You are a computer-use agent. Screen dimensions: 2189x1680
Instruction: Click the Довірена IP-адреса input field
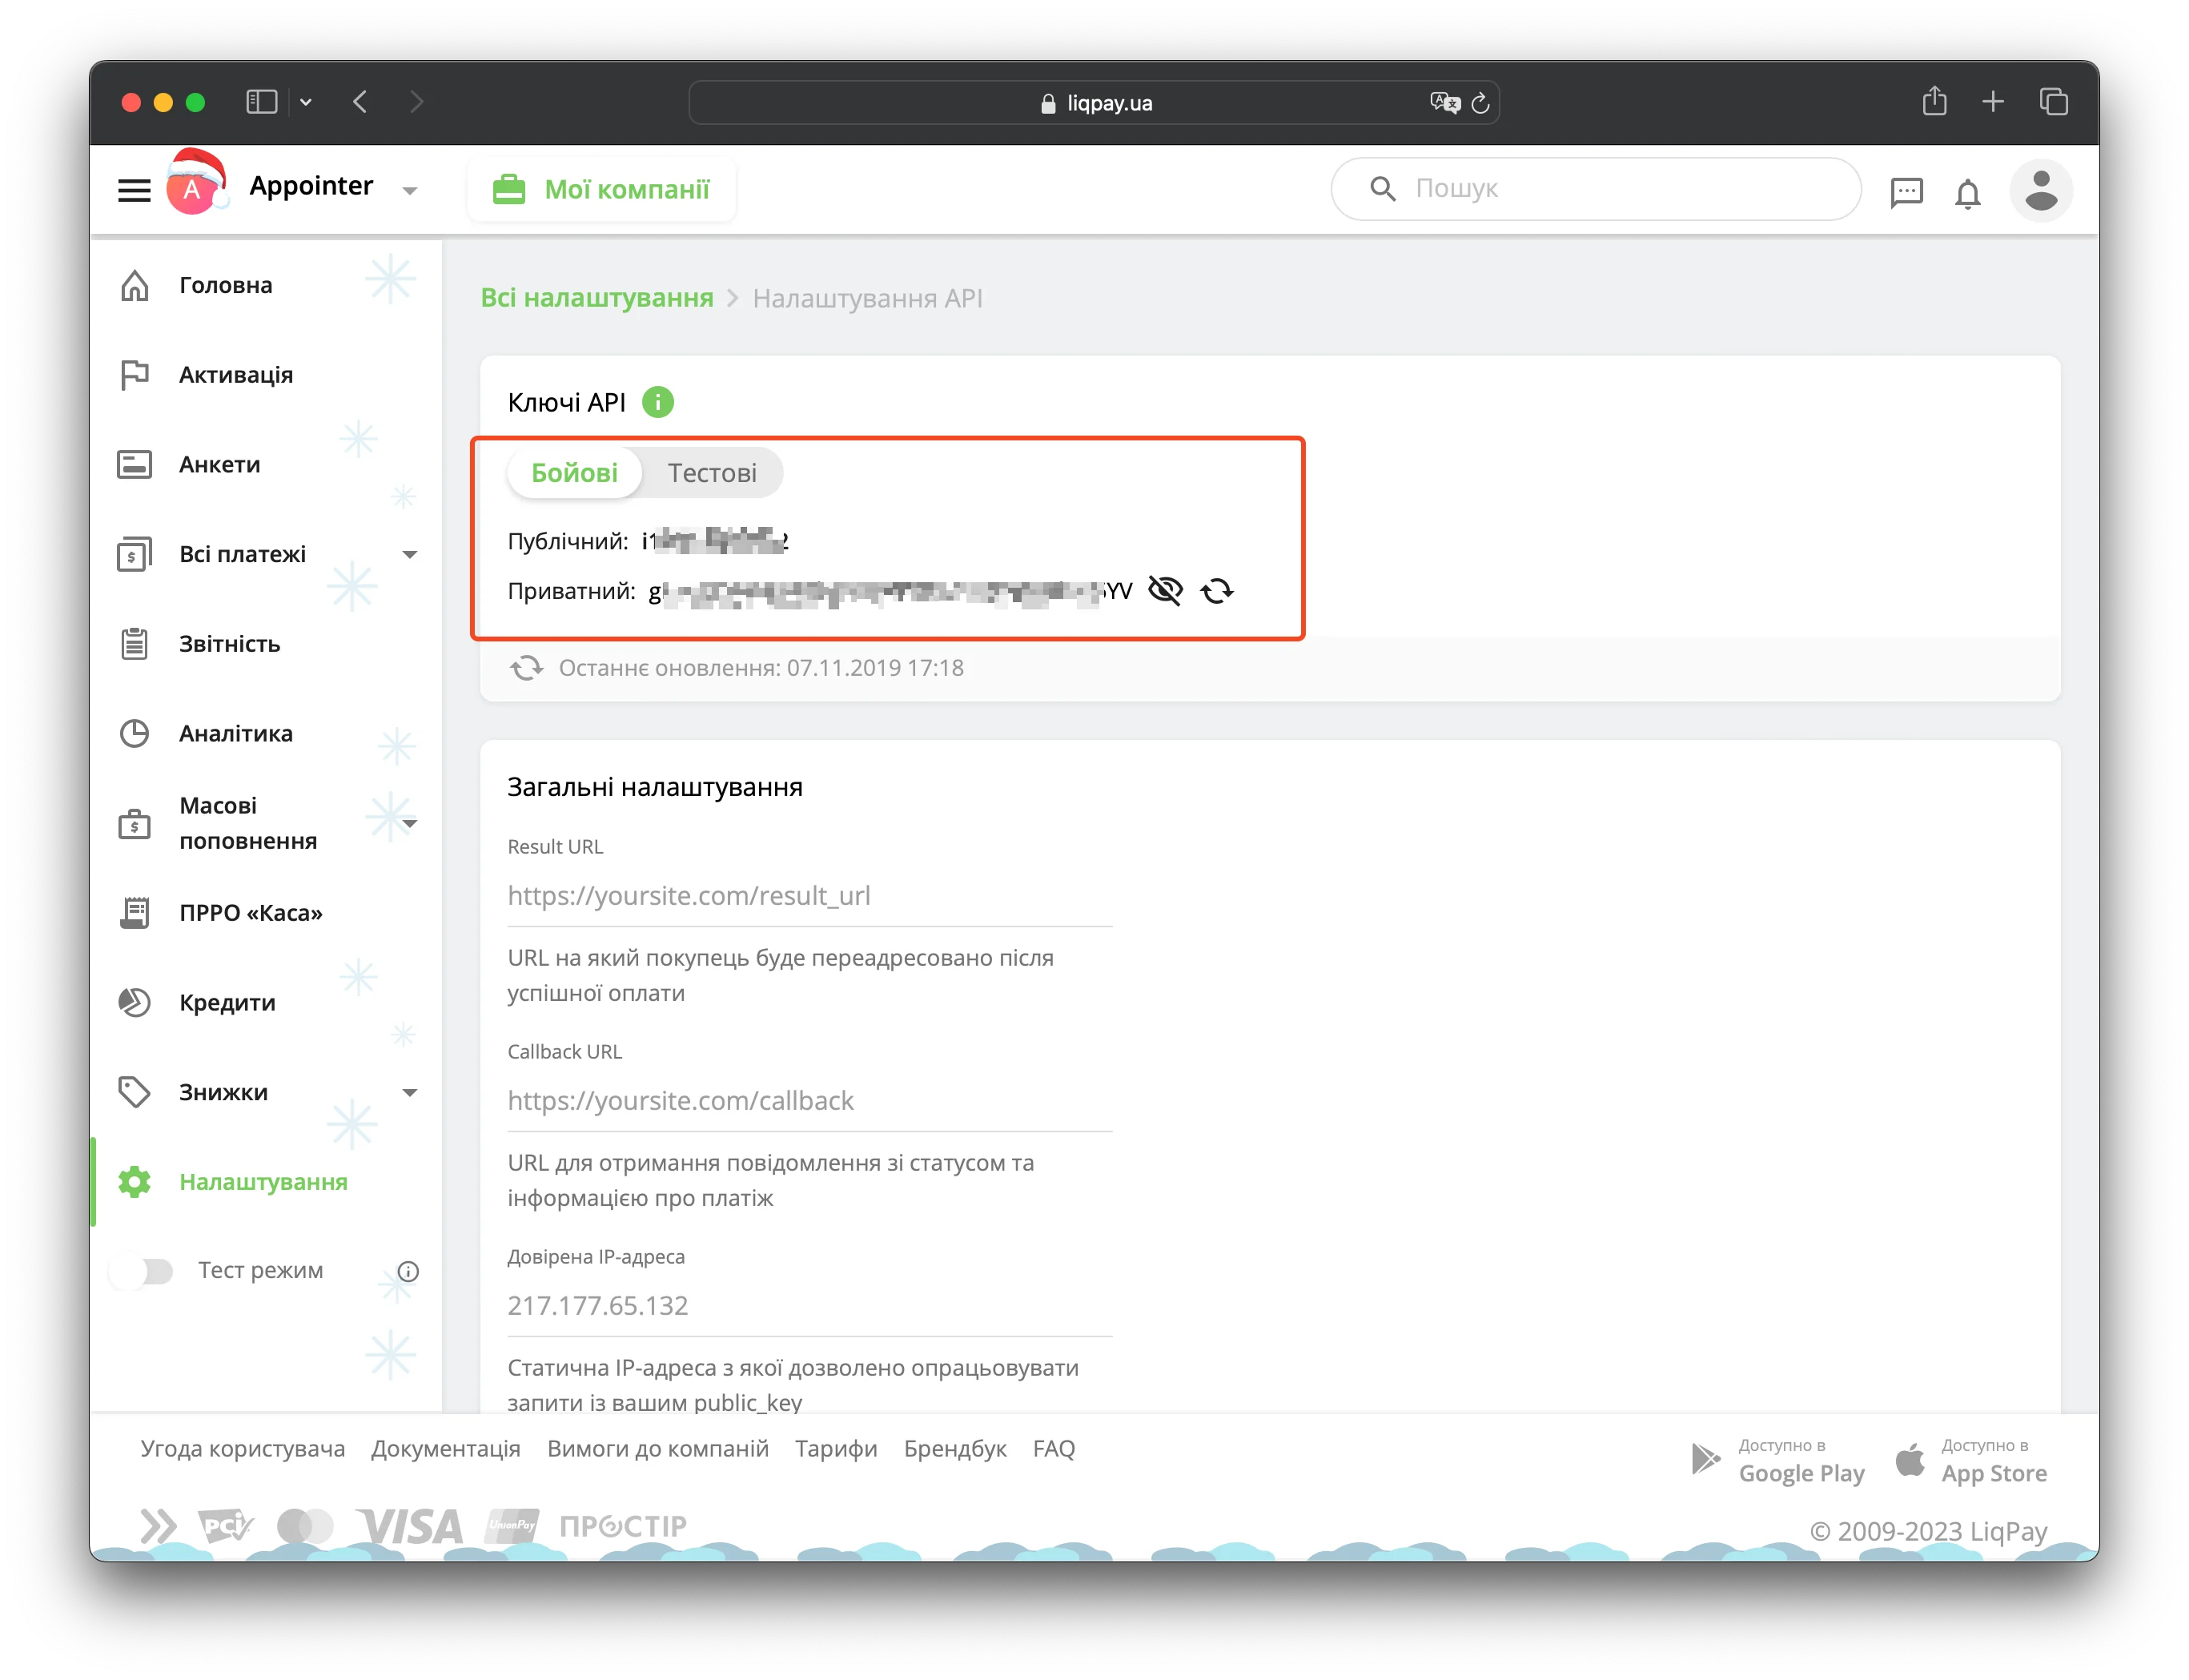click(810, 1305)
